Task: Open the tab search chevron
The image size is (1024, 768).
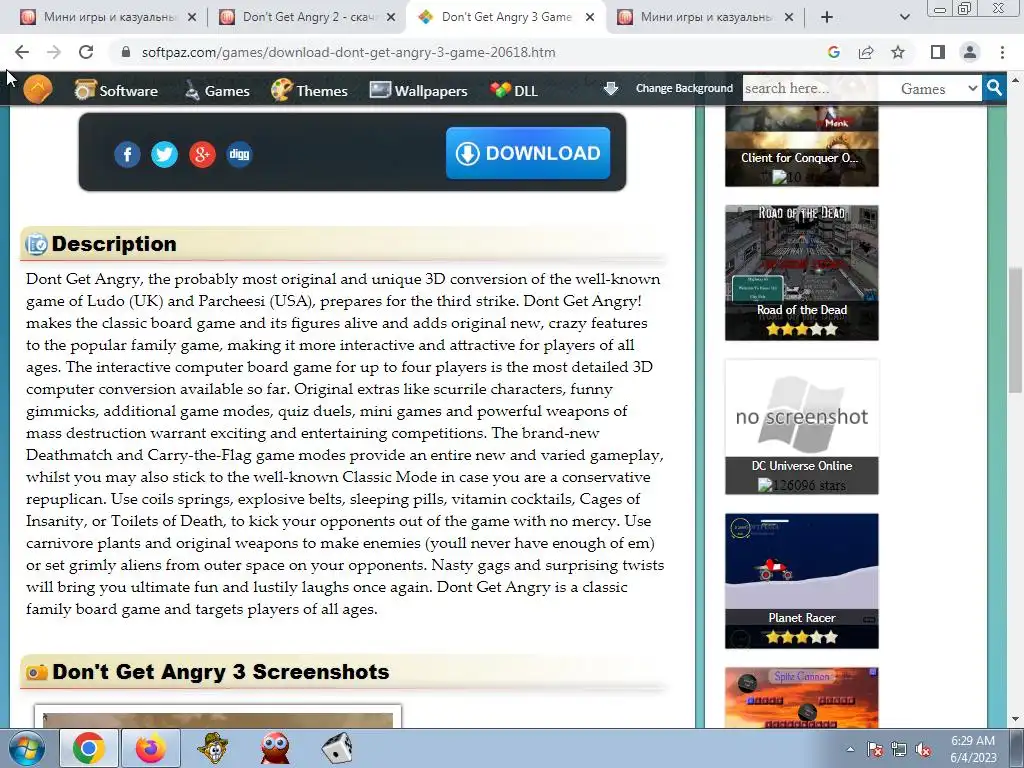Action: [x=904, y=18]
